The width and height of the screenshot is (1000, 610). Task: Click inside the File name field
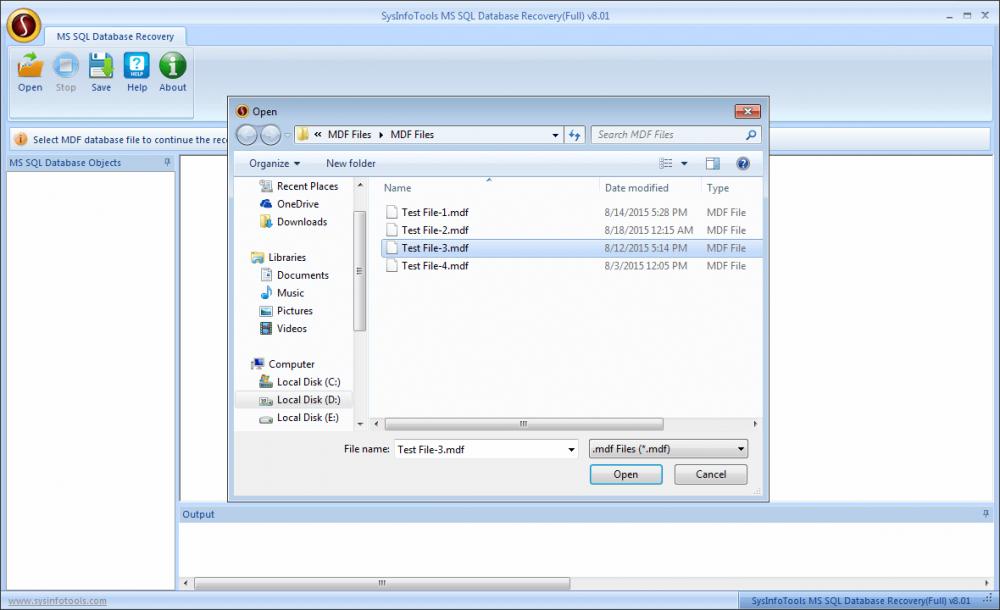tap(480, 449)
